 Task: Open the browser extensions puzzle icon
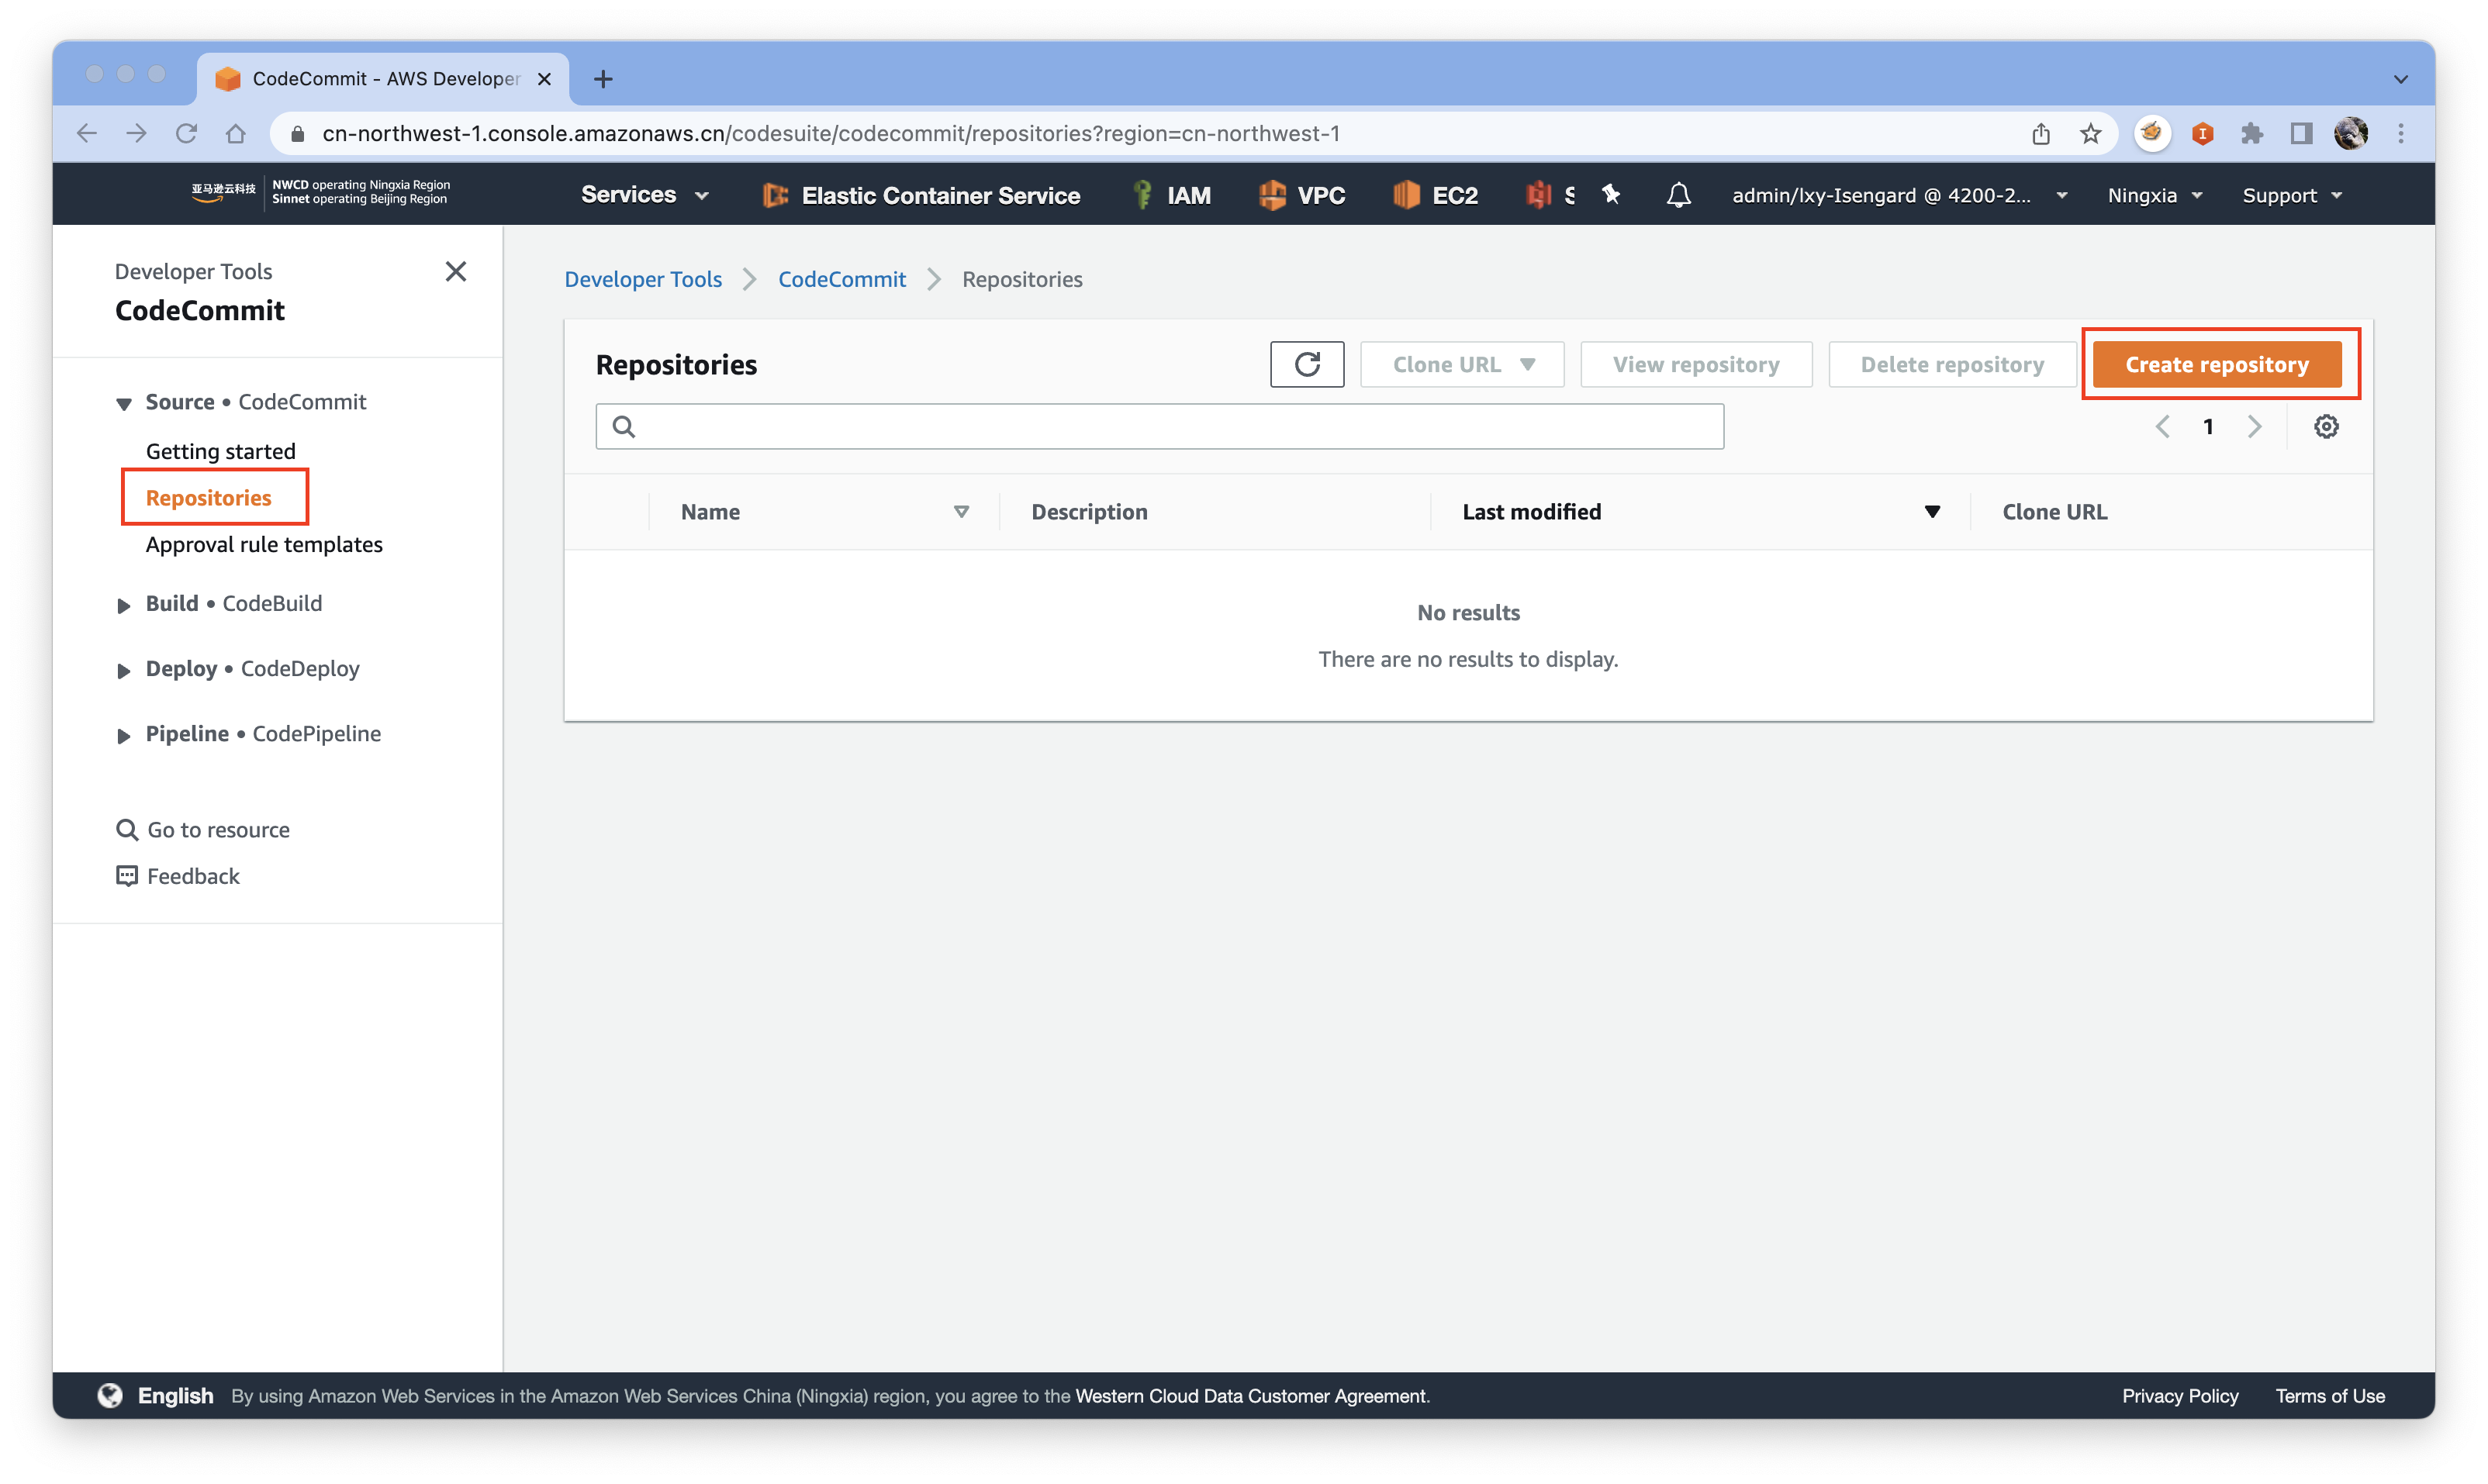pos(2251,133)
